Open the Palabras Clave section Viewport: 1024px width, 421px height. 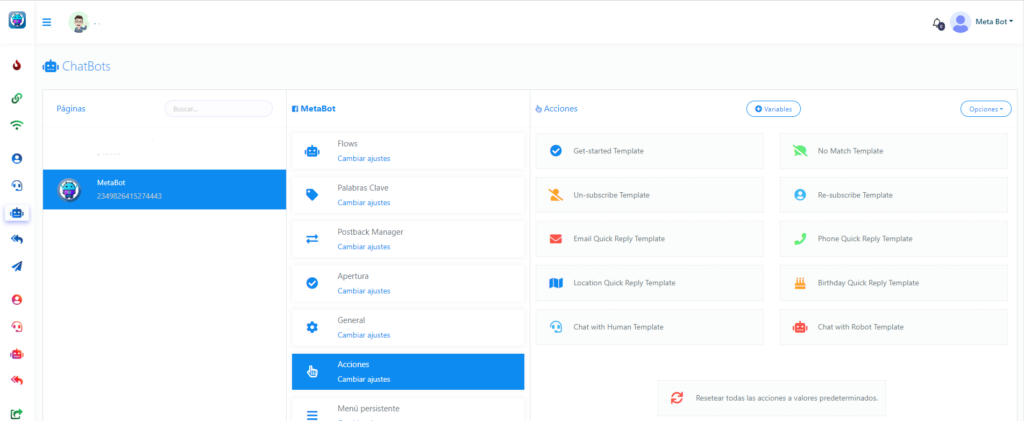[x=408, y=195]
